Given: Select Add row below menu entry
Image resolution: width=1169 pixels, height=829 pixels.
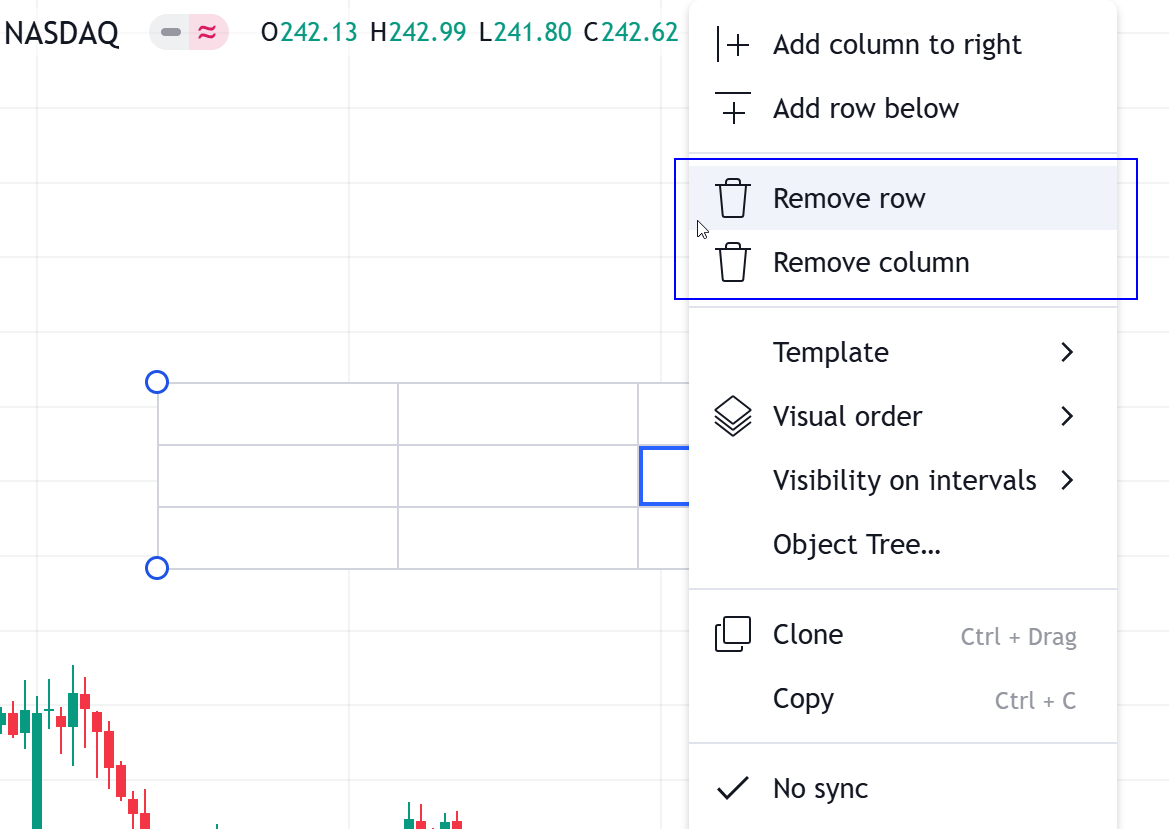Looking at the screenshot, I should [x=866, y=108].
